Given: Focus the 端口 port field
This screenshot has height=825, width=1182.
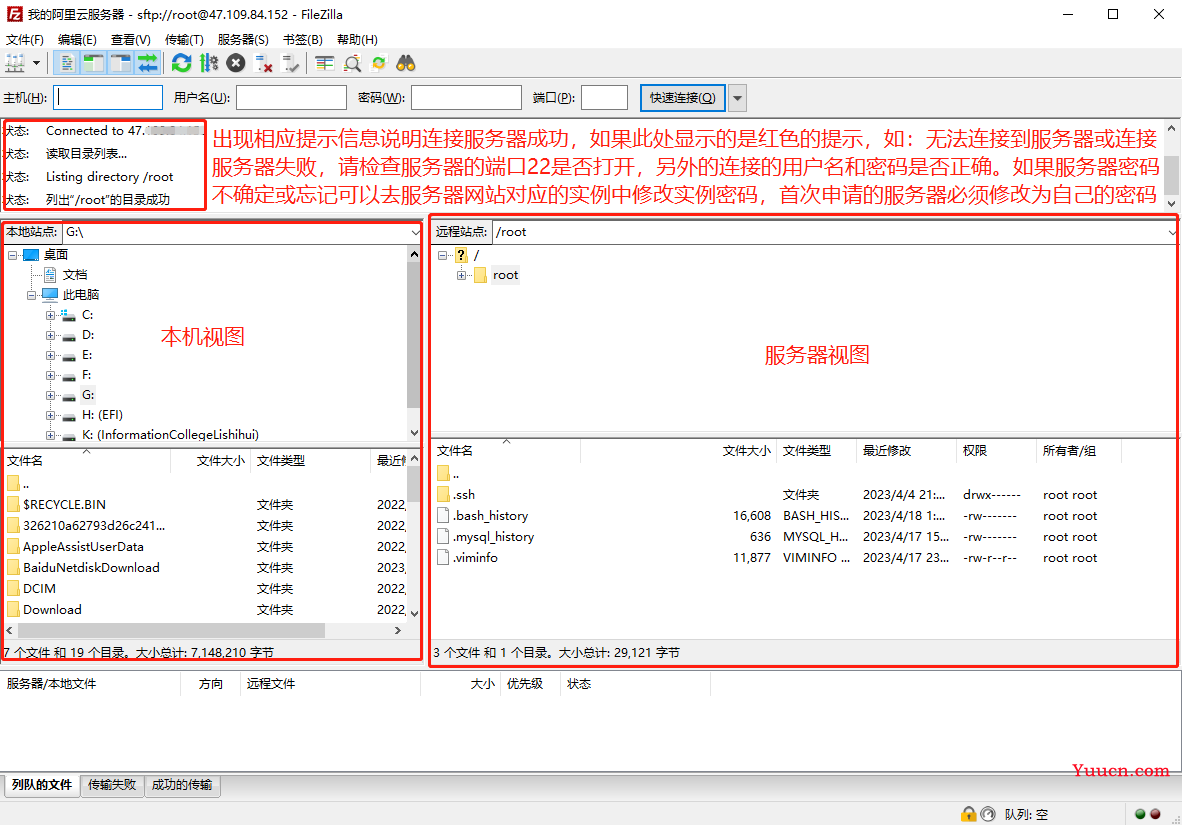Looking at the screenshot, I should coord(605,97).
